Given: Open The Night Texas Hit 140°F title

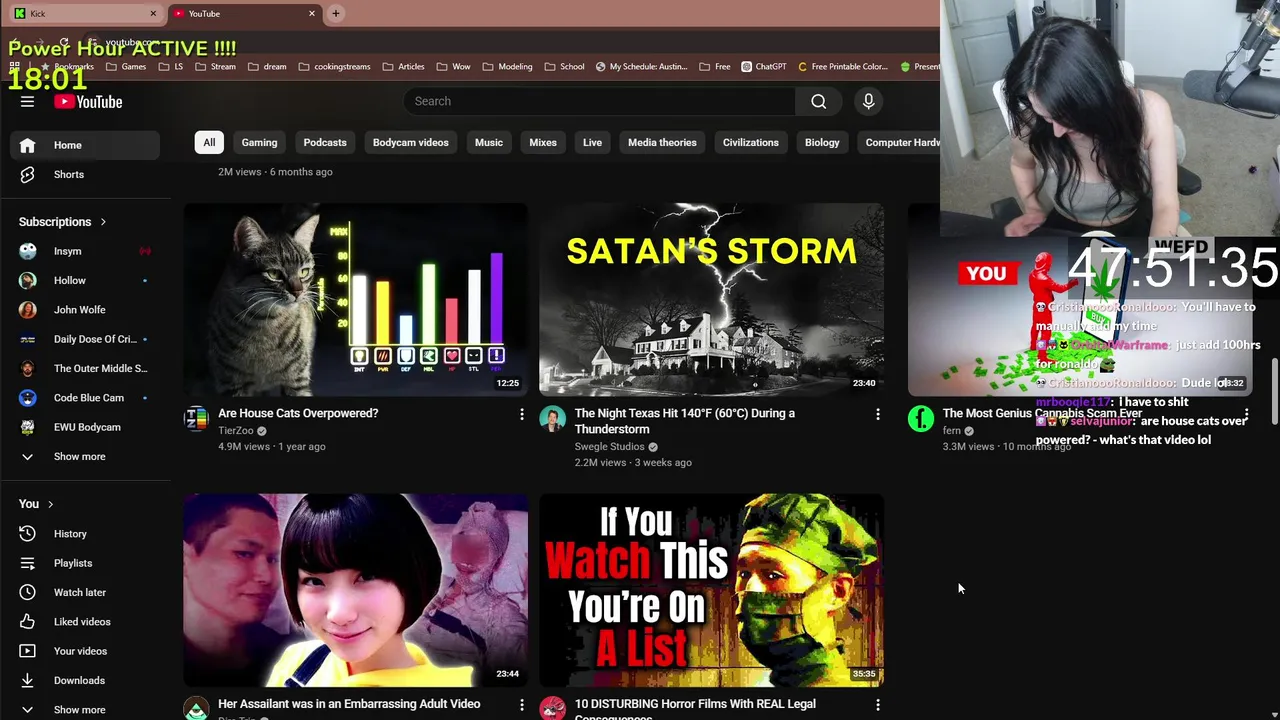Looking at the screenshot, I should tap(685, 421).
